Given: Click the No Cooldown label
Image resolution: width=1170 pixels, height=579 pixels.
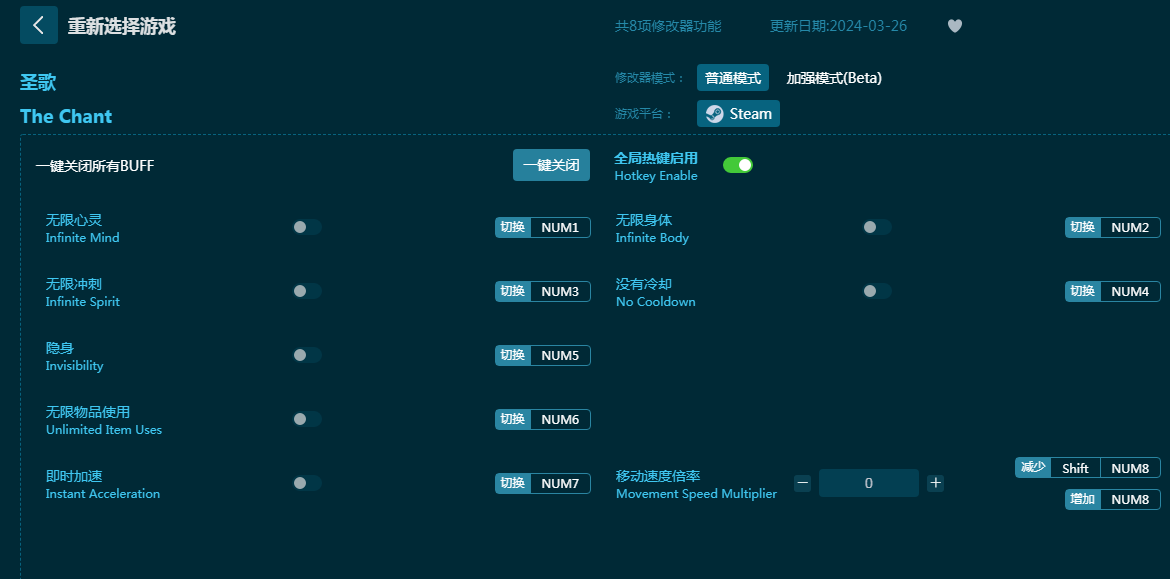Looking at the screenshot, I should click(655, 302).
